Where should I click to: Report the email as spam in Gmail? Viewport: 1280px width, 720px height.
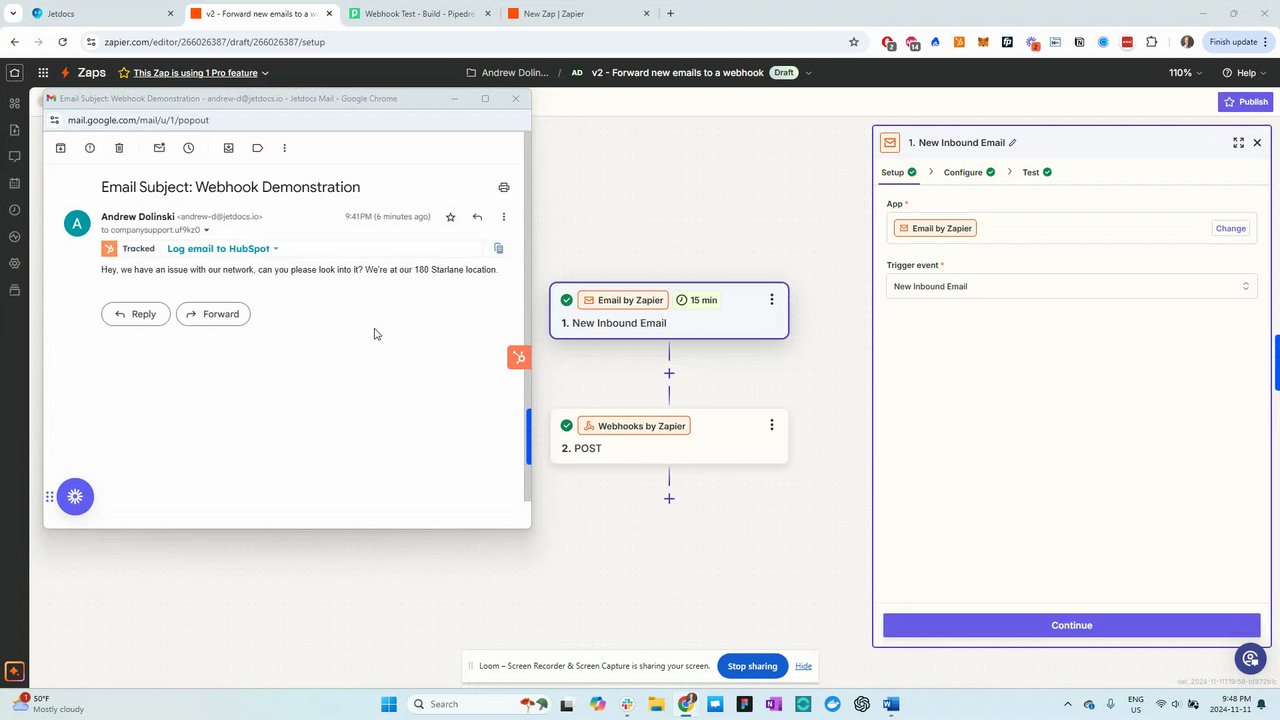[90, 148]
